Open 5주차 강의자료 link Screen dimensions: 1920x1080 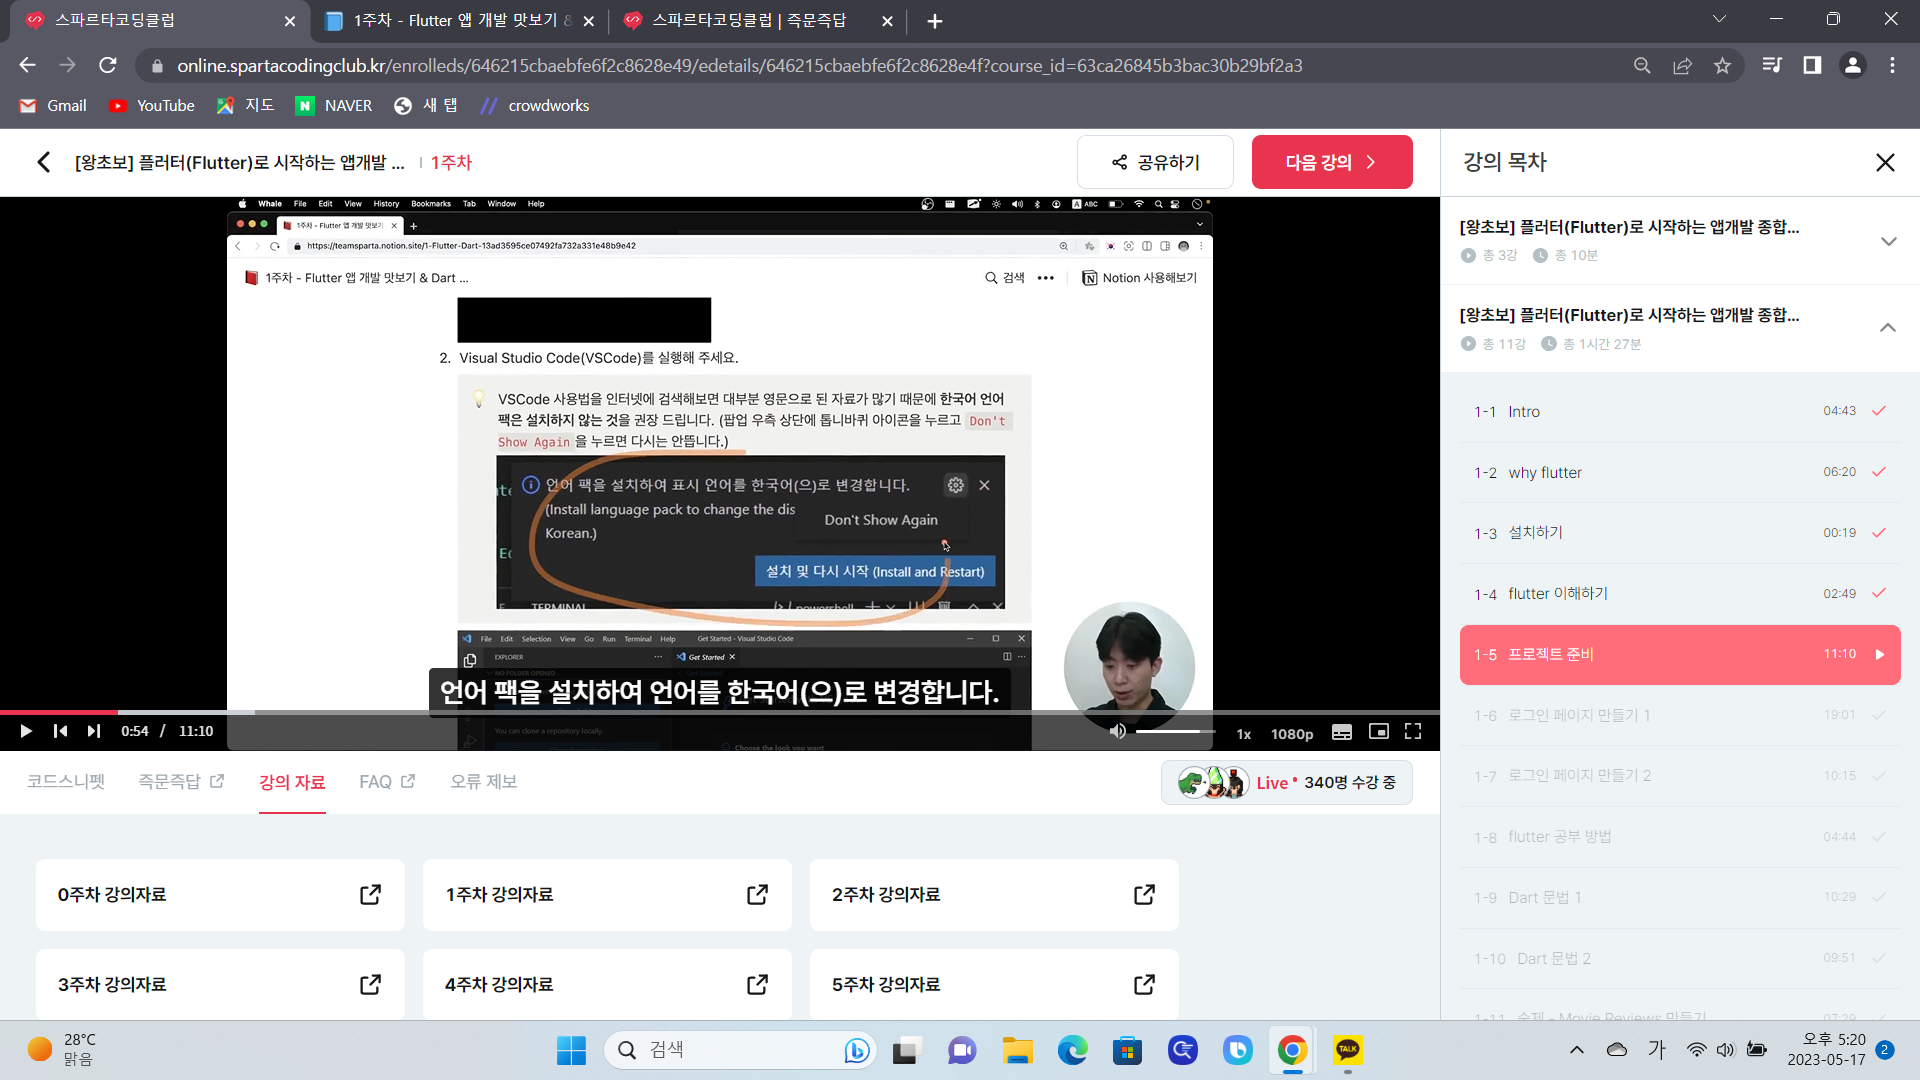click(994, 985)
